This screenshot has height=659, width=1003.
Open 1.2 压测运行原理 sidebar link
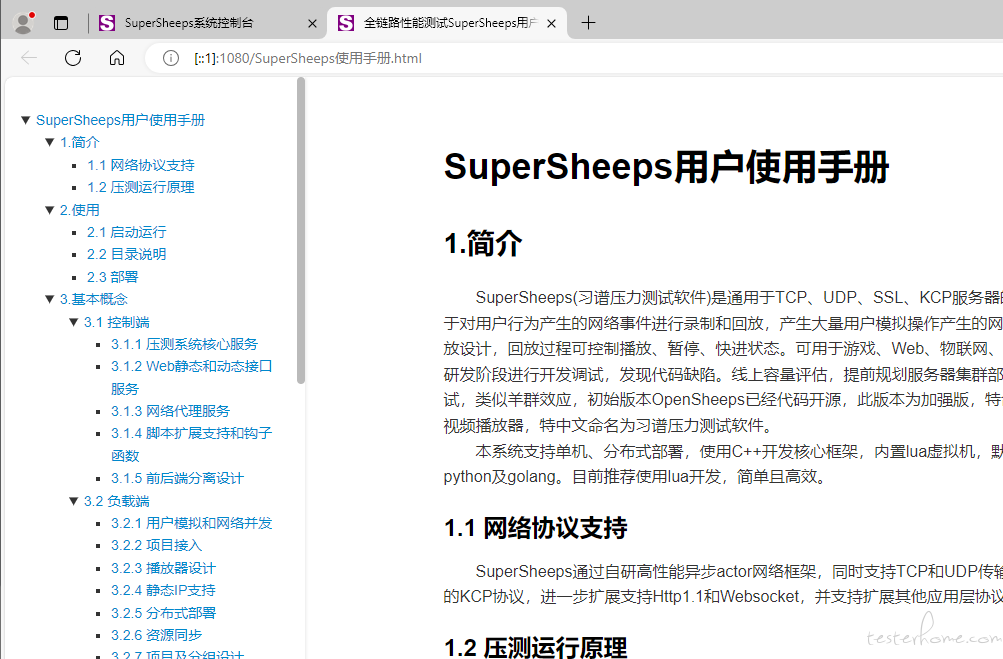[141, 187]
